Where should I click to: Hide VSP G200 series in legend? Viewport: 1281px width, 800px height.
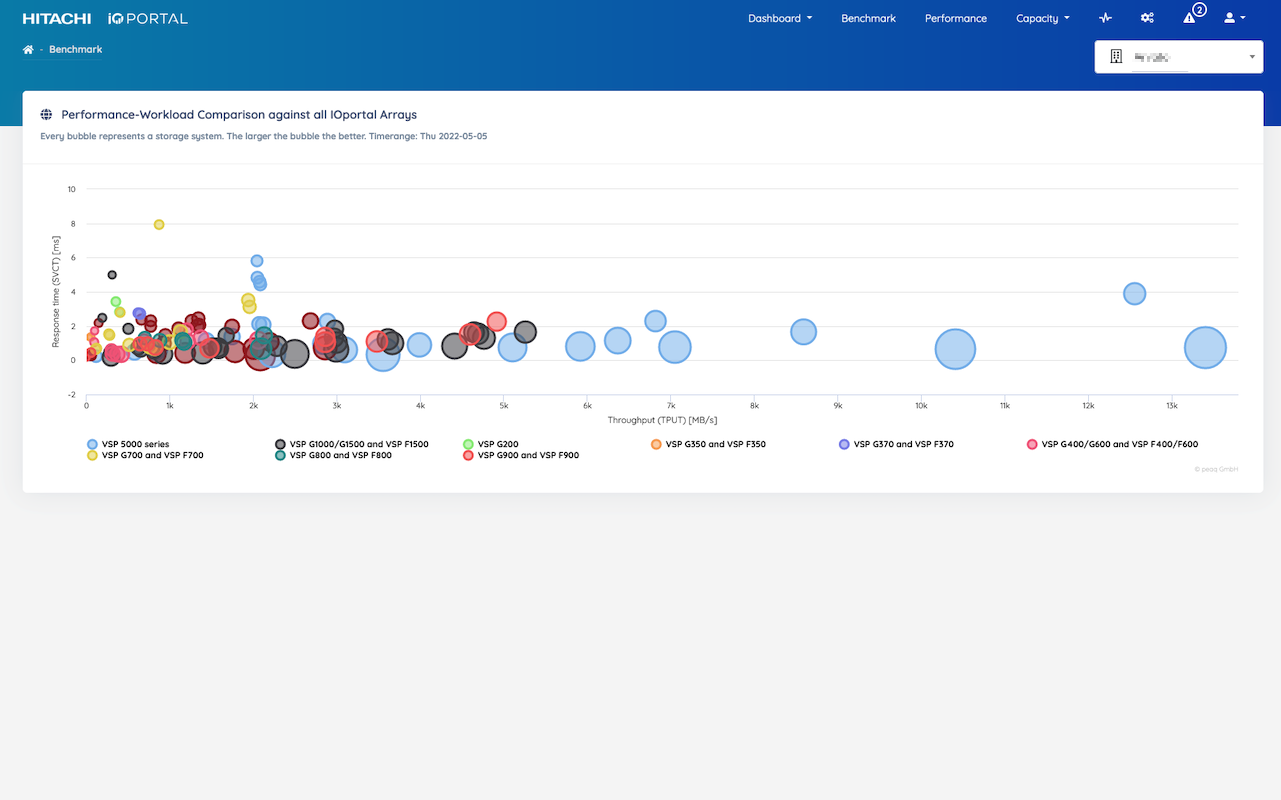497,444
